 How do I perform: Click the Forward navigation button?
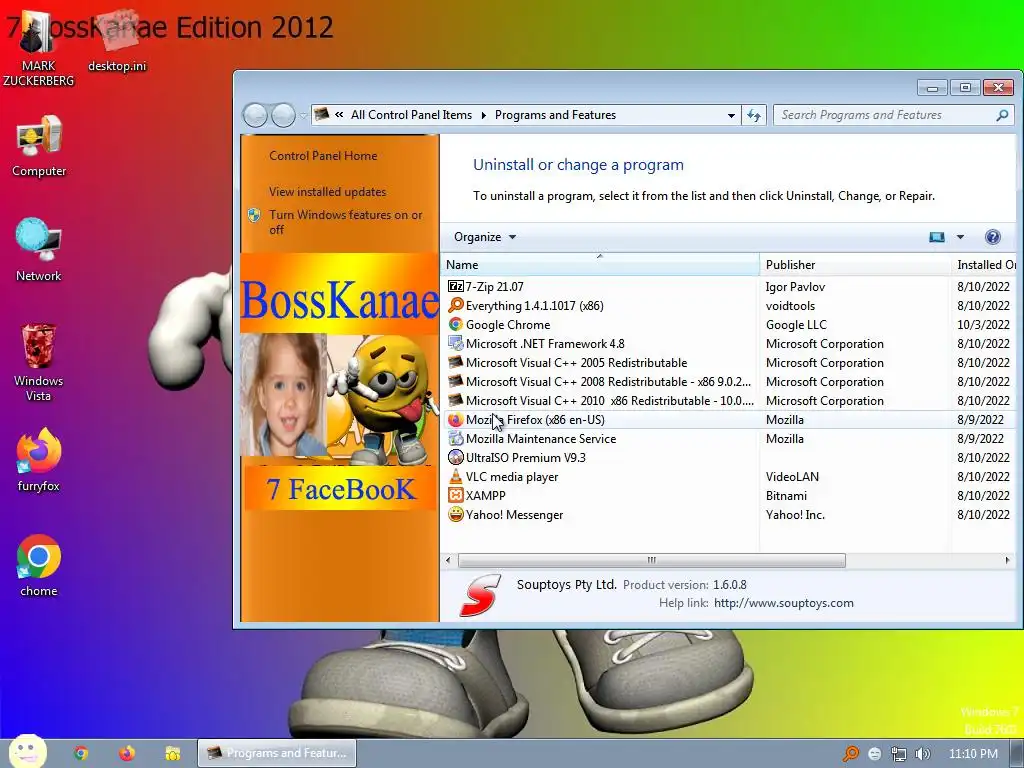click(x=283, y=116)
